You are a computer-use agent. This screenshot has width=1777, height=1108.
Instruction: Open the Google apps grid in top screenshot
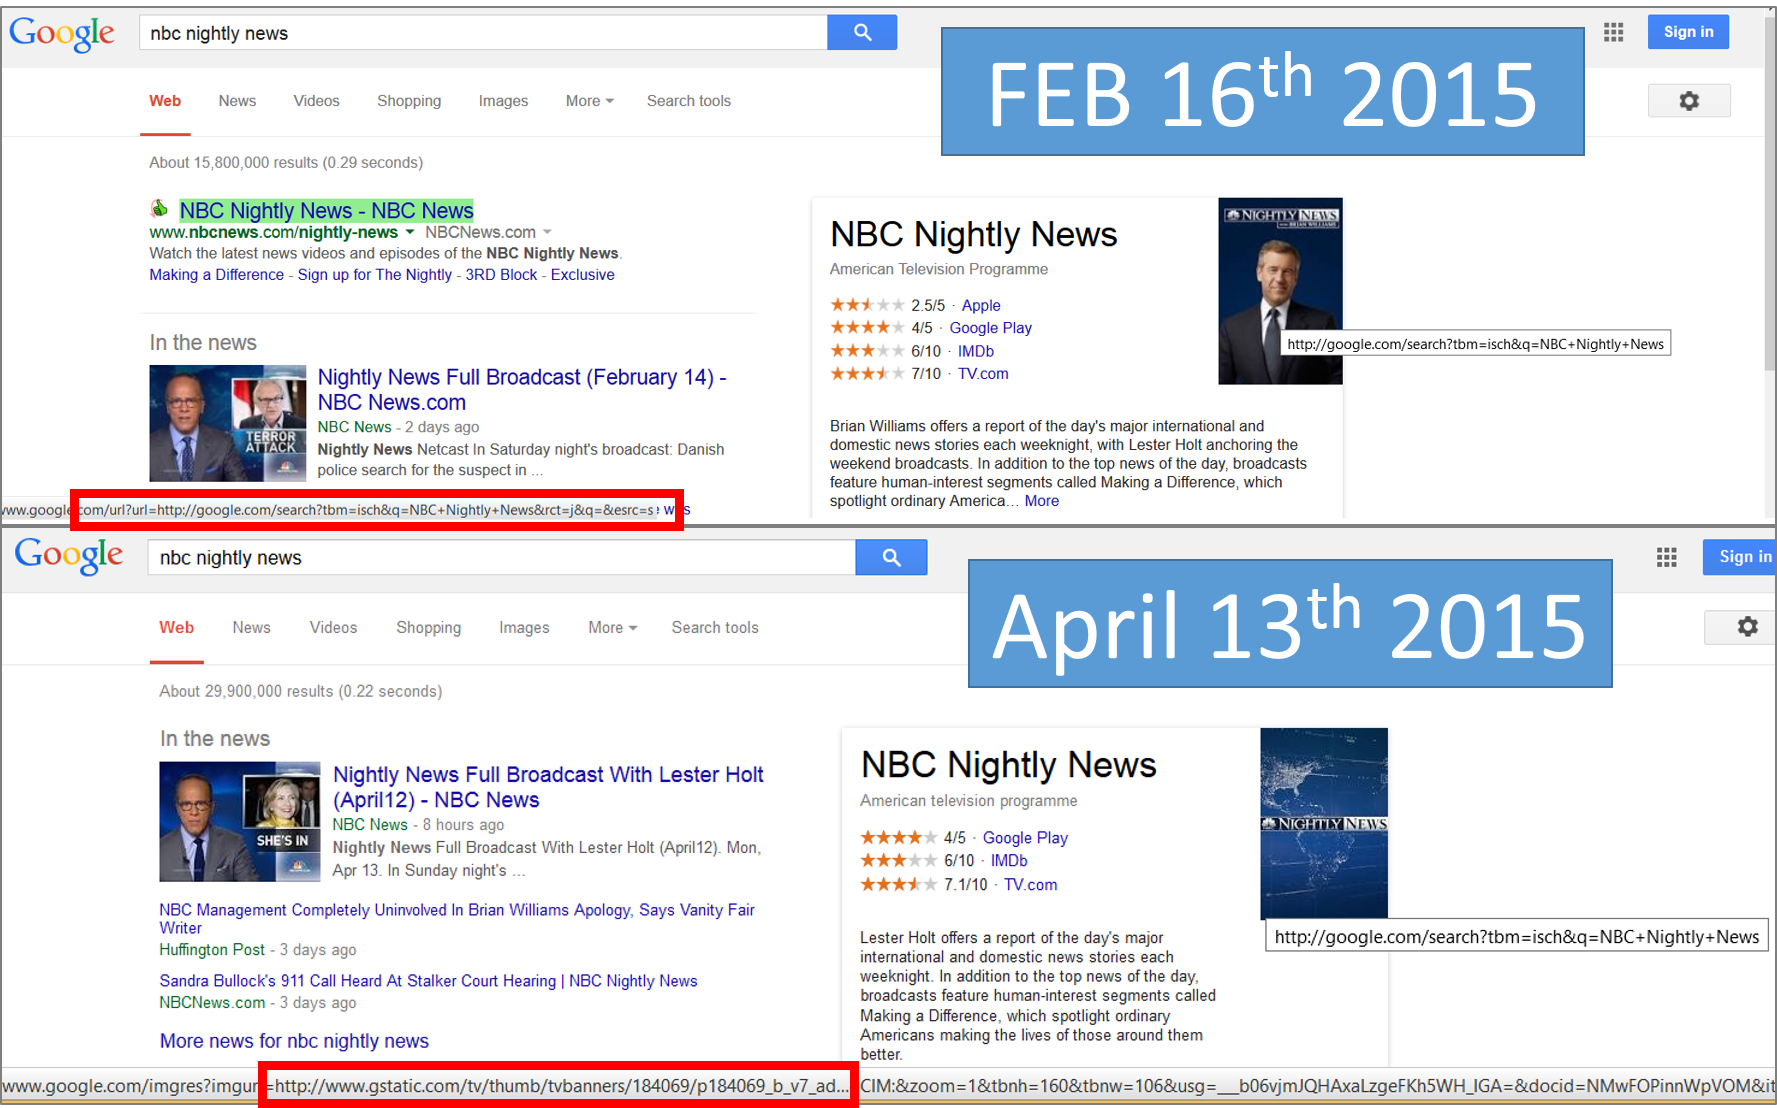point(1613,31)
